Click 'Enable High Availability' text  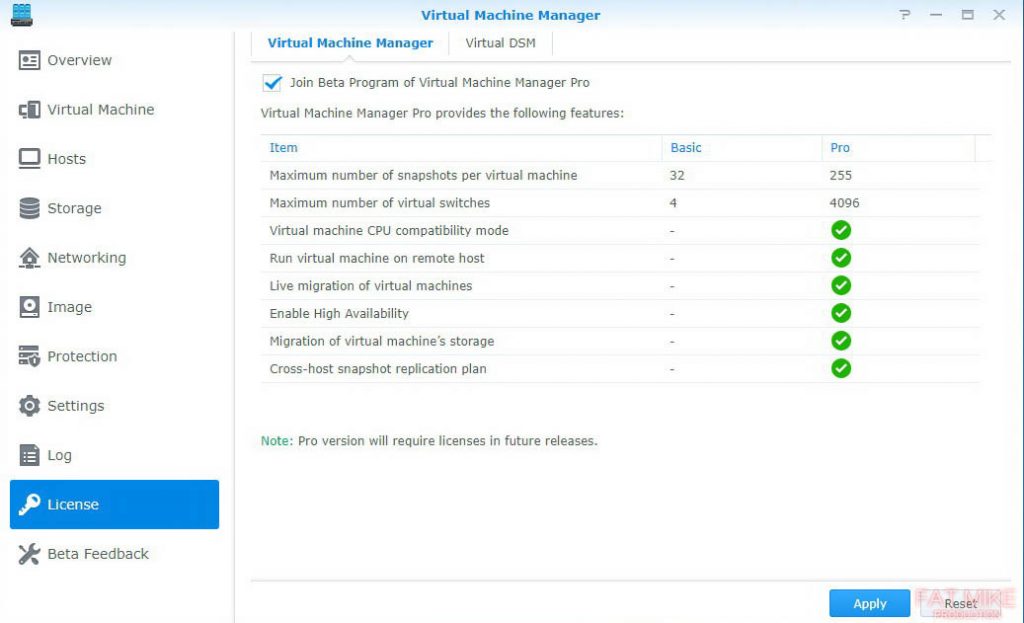pos(339,313)
